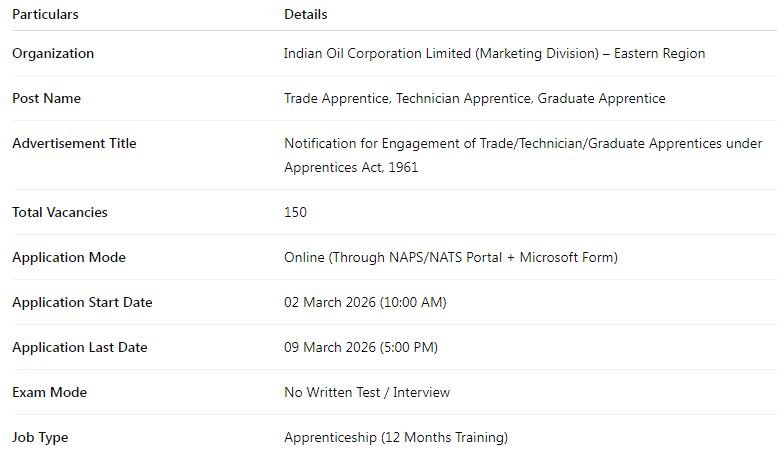Select the Organization row label

pos(53,54)
